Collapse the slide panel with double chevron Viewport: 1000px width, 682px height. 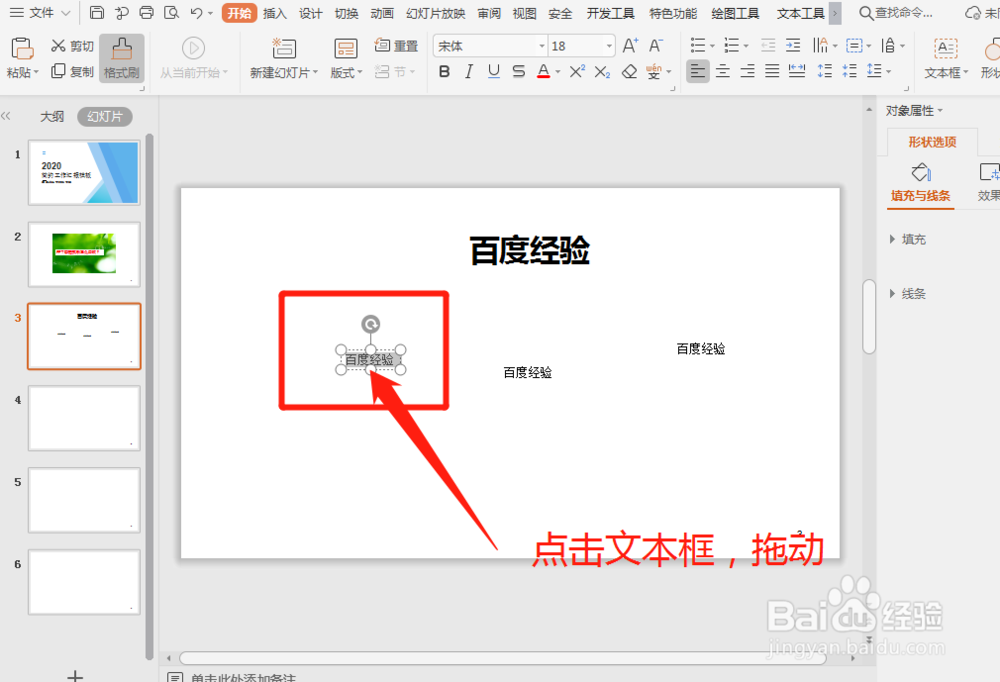(x=6, y=115)
